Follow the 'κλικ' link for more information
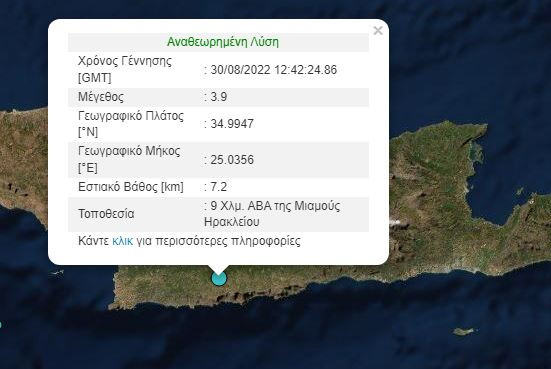This screenshot has height=369, width=551. (x=123, y=241)
